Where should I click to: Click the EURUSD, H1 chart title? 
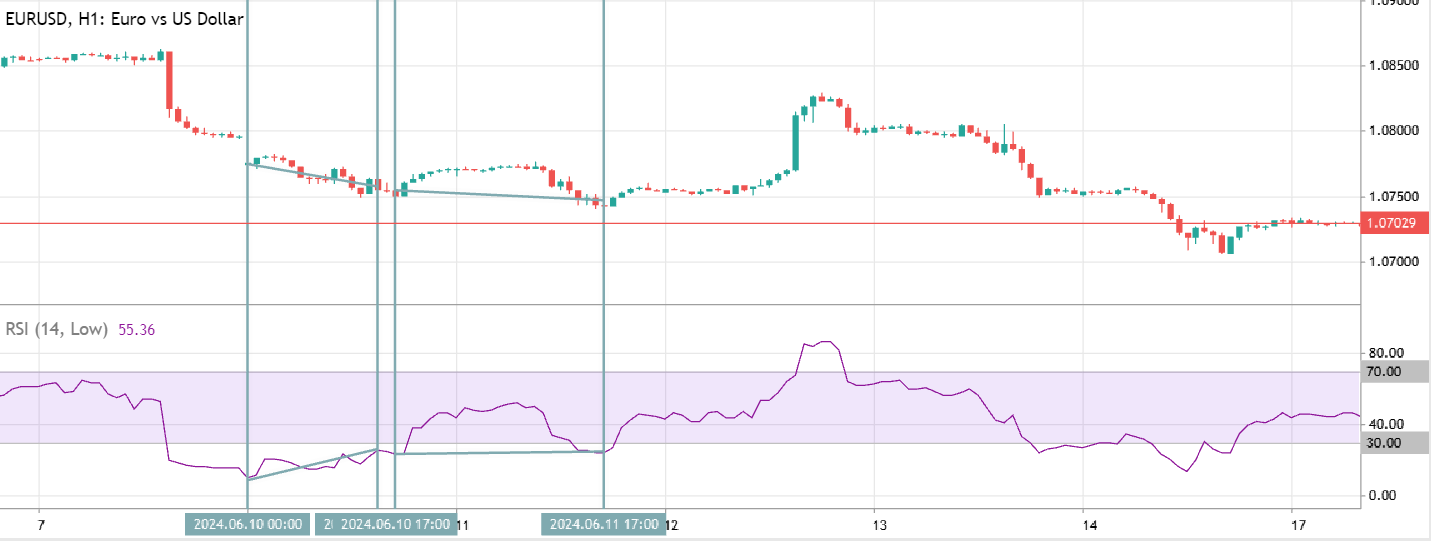click(x=124, y=19)
